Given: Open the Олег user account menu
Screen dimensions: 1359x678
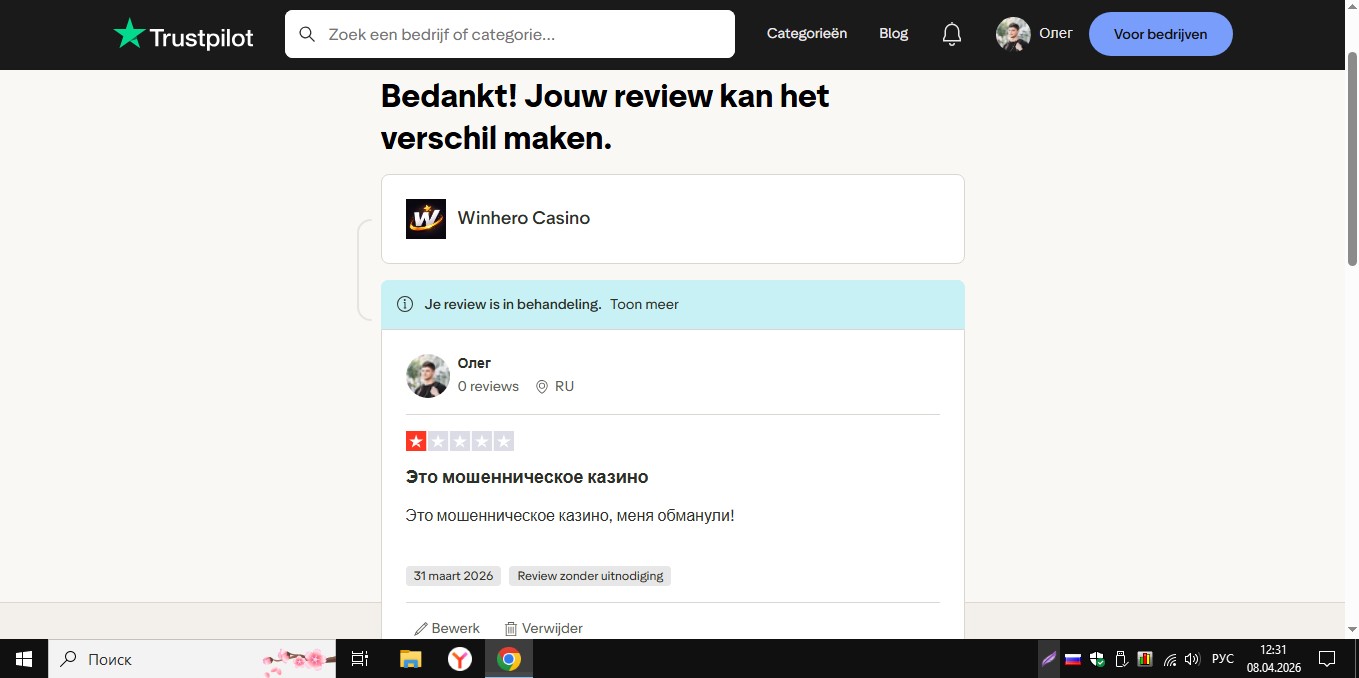Looking at the screenshot, I should pos(1034,34).
